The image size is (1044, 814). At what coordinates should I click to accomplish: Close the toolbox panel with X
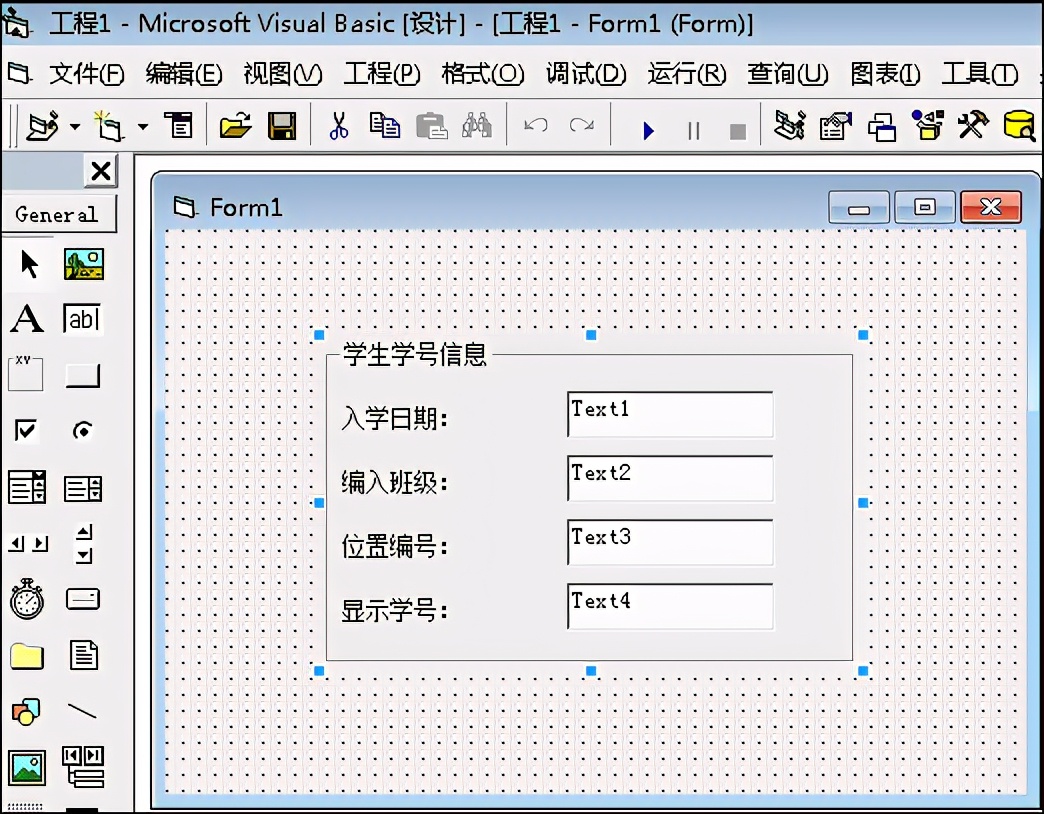point(101,170)
